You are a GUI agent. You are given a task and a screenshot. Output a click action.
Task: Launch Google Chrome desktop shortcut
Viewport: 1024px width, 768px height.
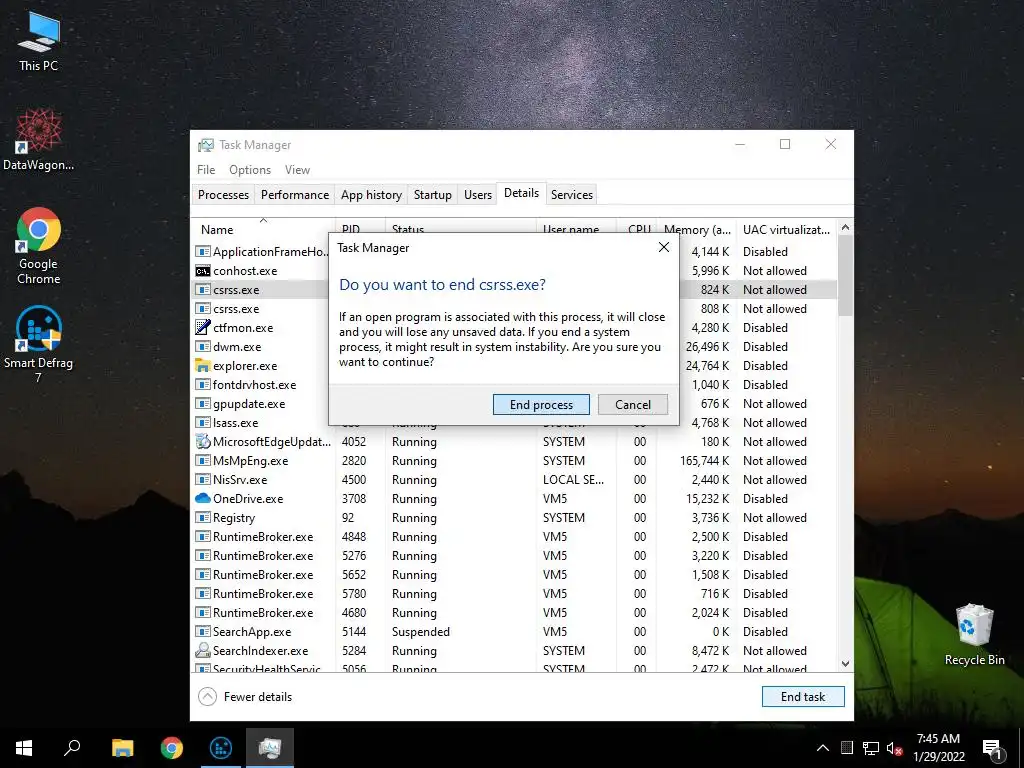click(x=39, y=246)
